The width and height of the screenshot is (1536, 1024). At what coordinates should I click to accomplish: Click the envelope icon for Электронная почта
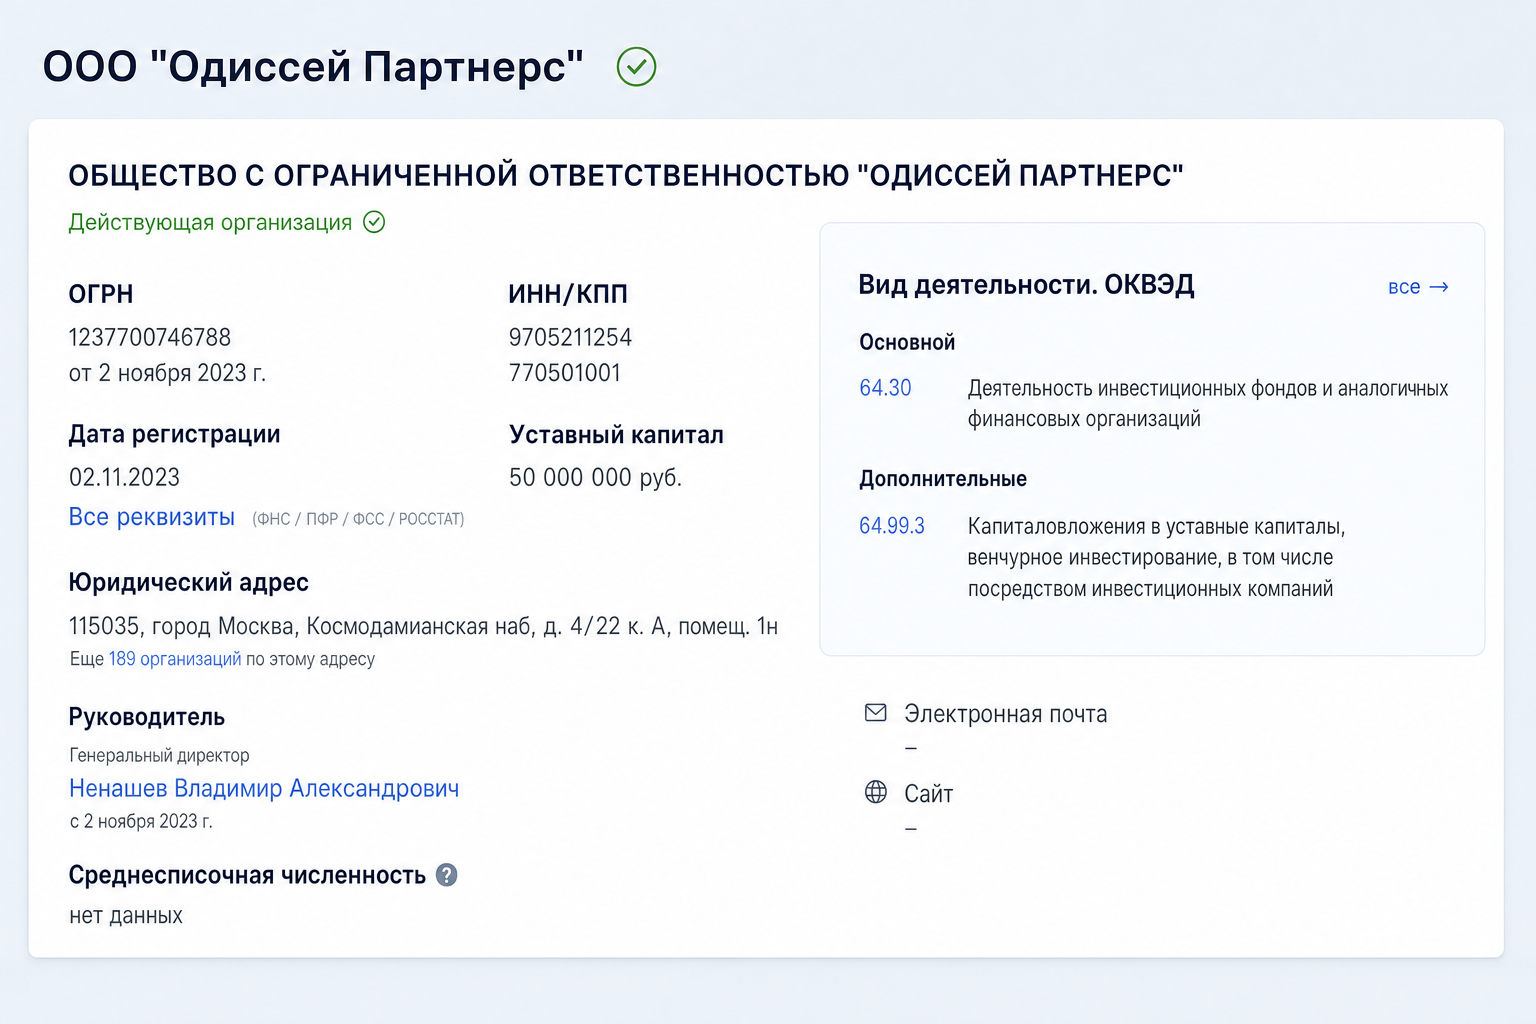click(876, 713)
